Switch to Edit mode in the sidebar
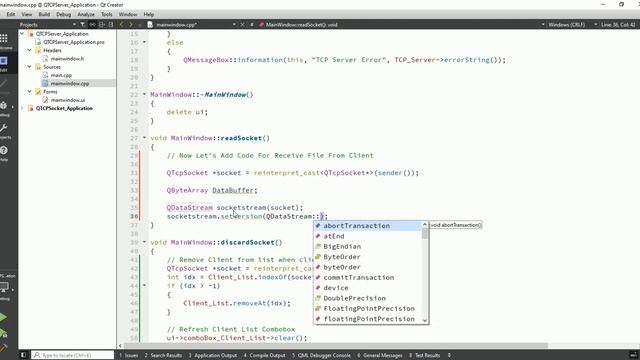The width and height of the screenshot is (640, 360). tap(4, 61)
